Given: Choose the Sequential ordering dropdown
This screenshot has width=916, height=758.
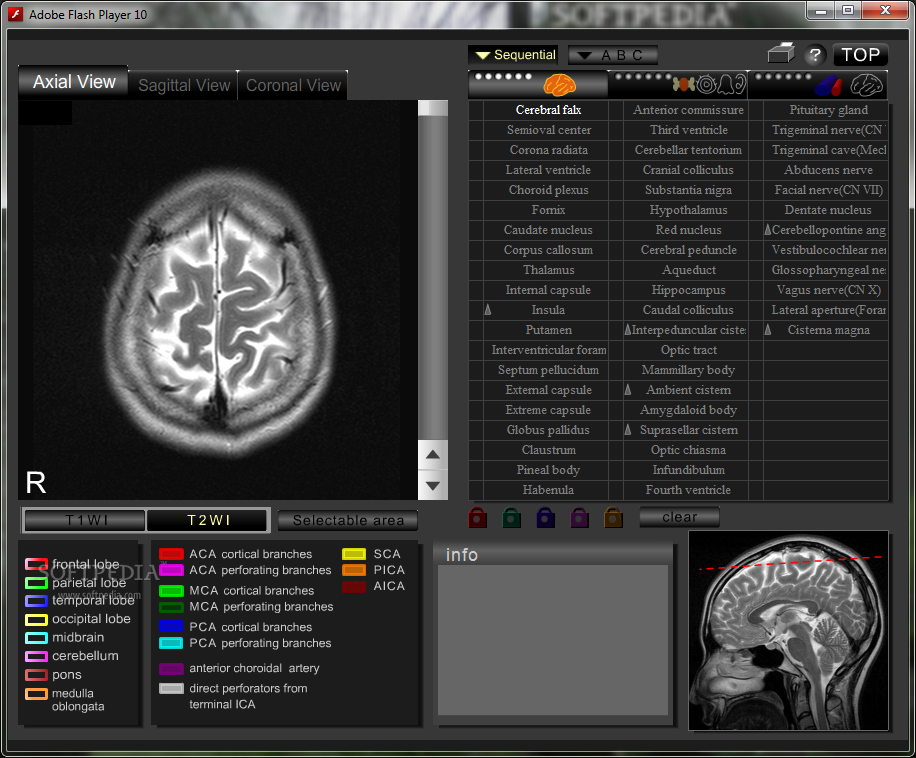Looking at the screenshot, I should click(513, 55).
